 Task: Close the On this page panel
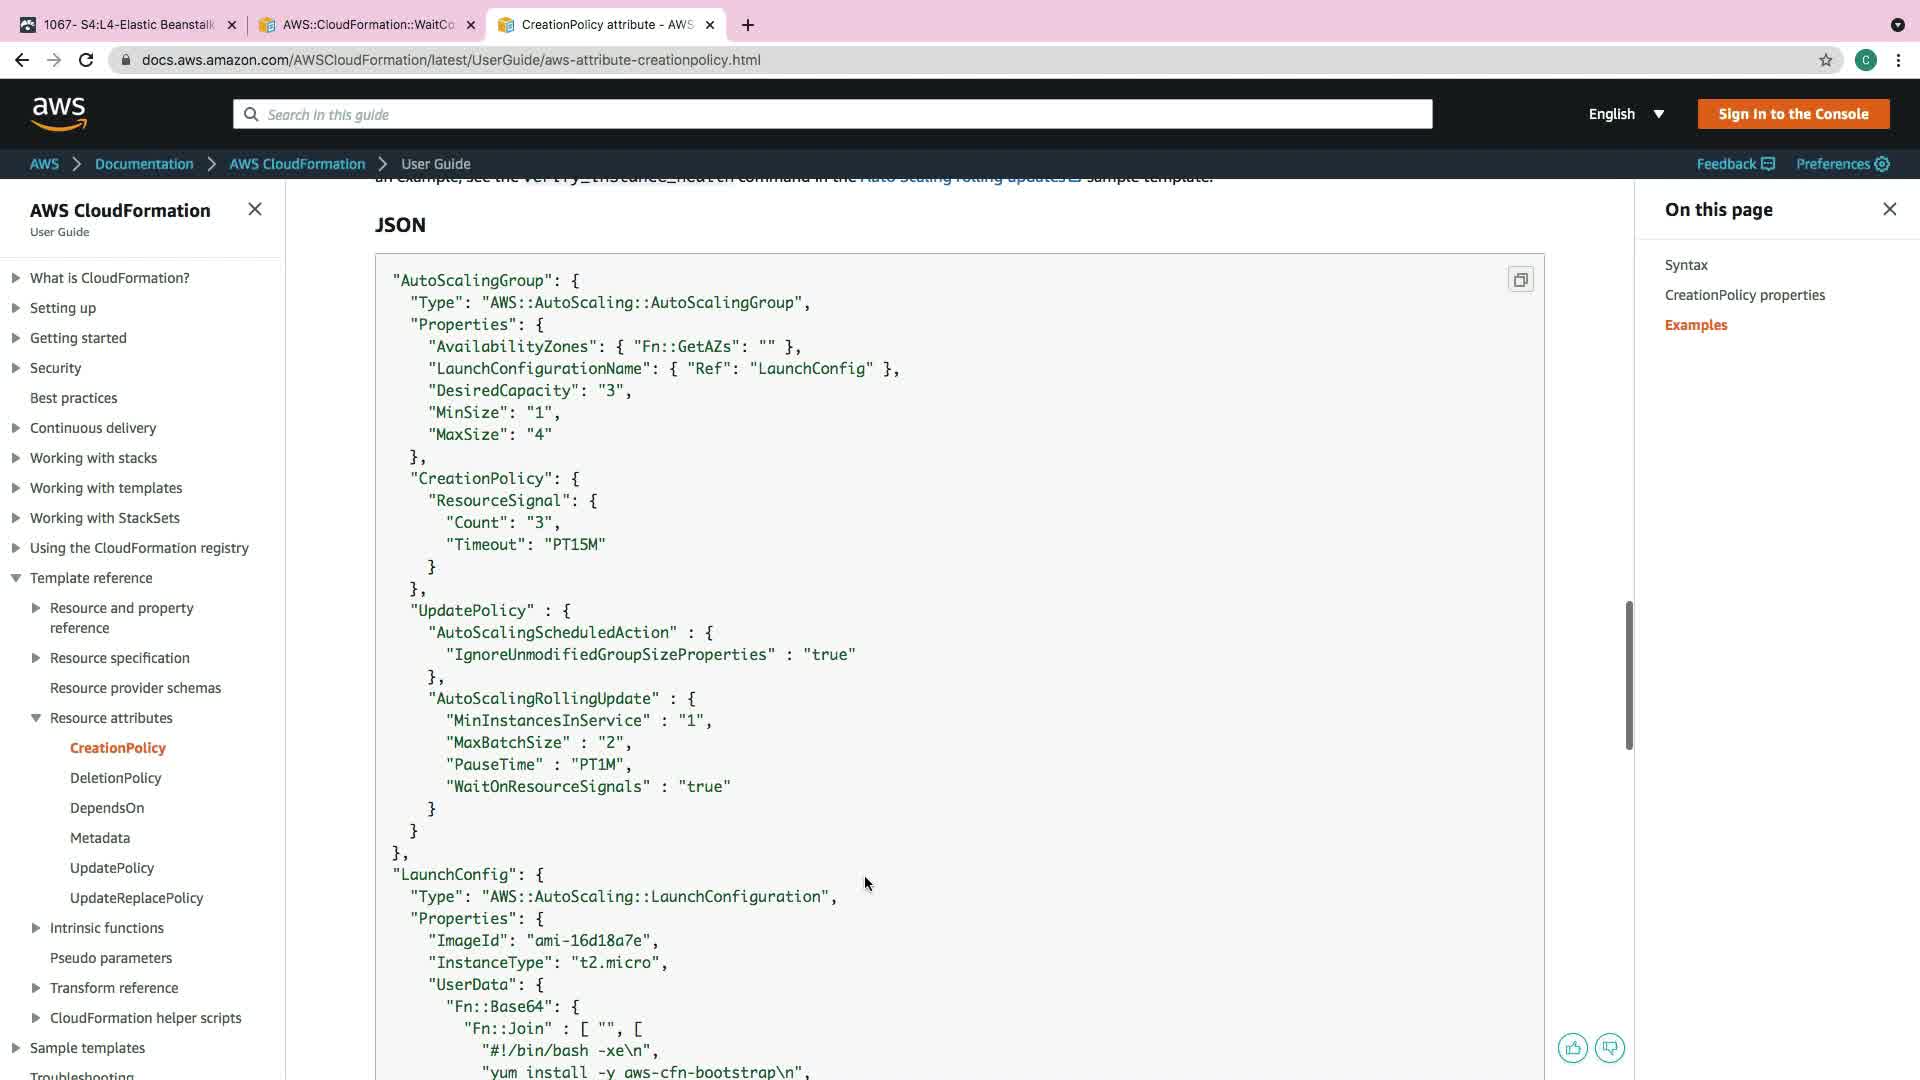coord(1889,209)
